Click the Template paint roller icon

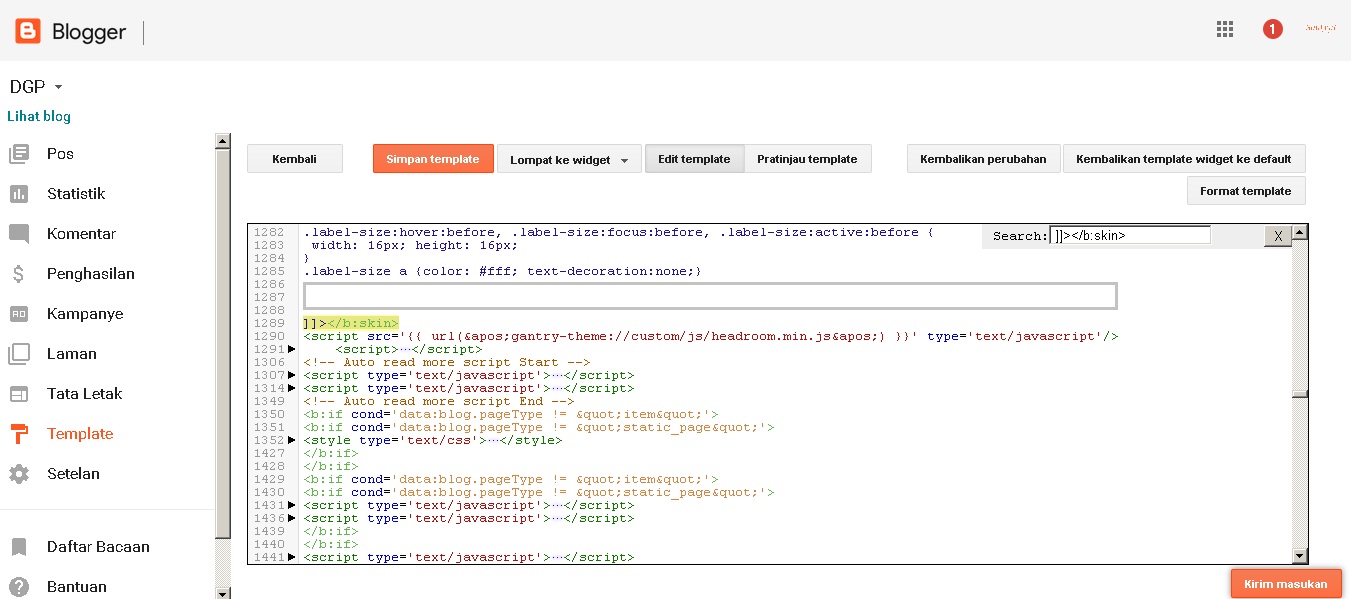(x=19, y=434)
